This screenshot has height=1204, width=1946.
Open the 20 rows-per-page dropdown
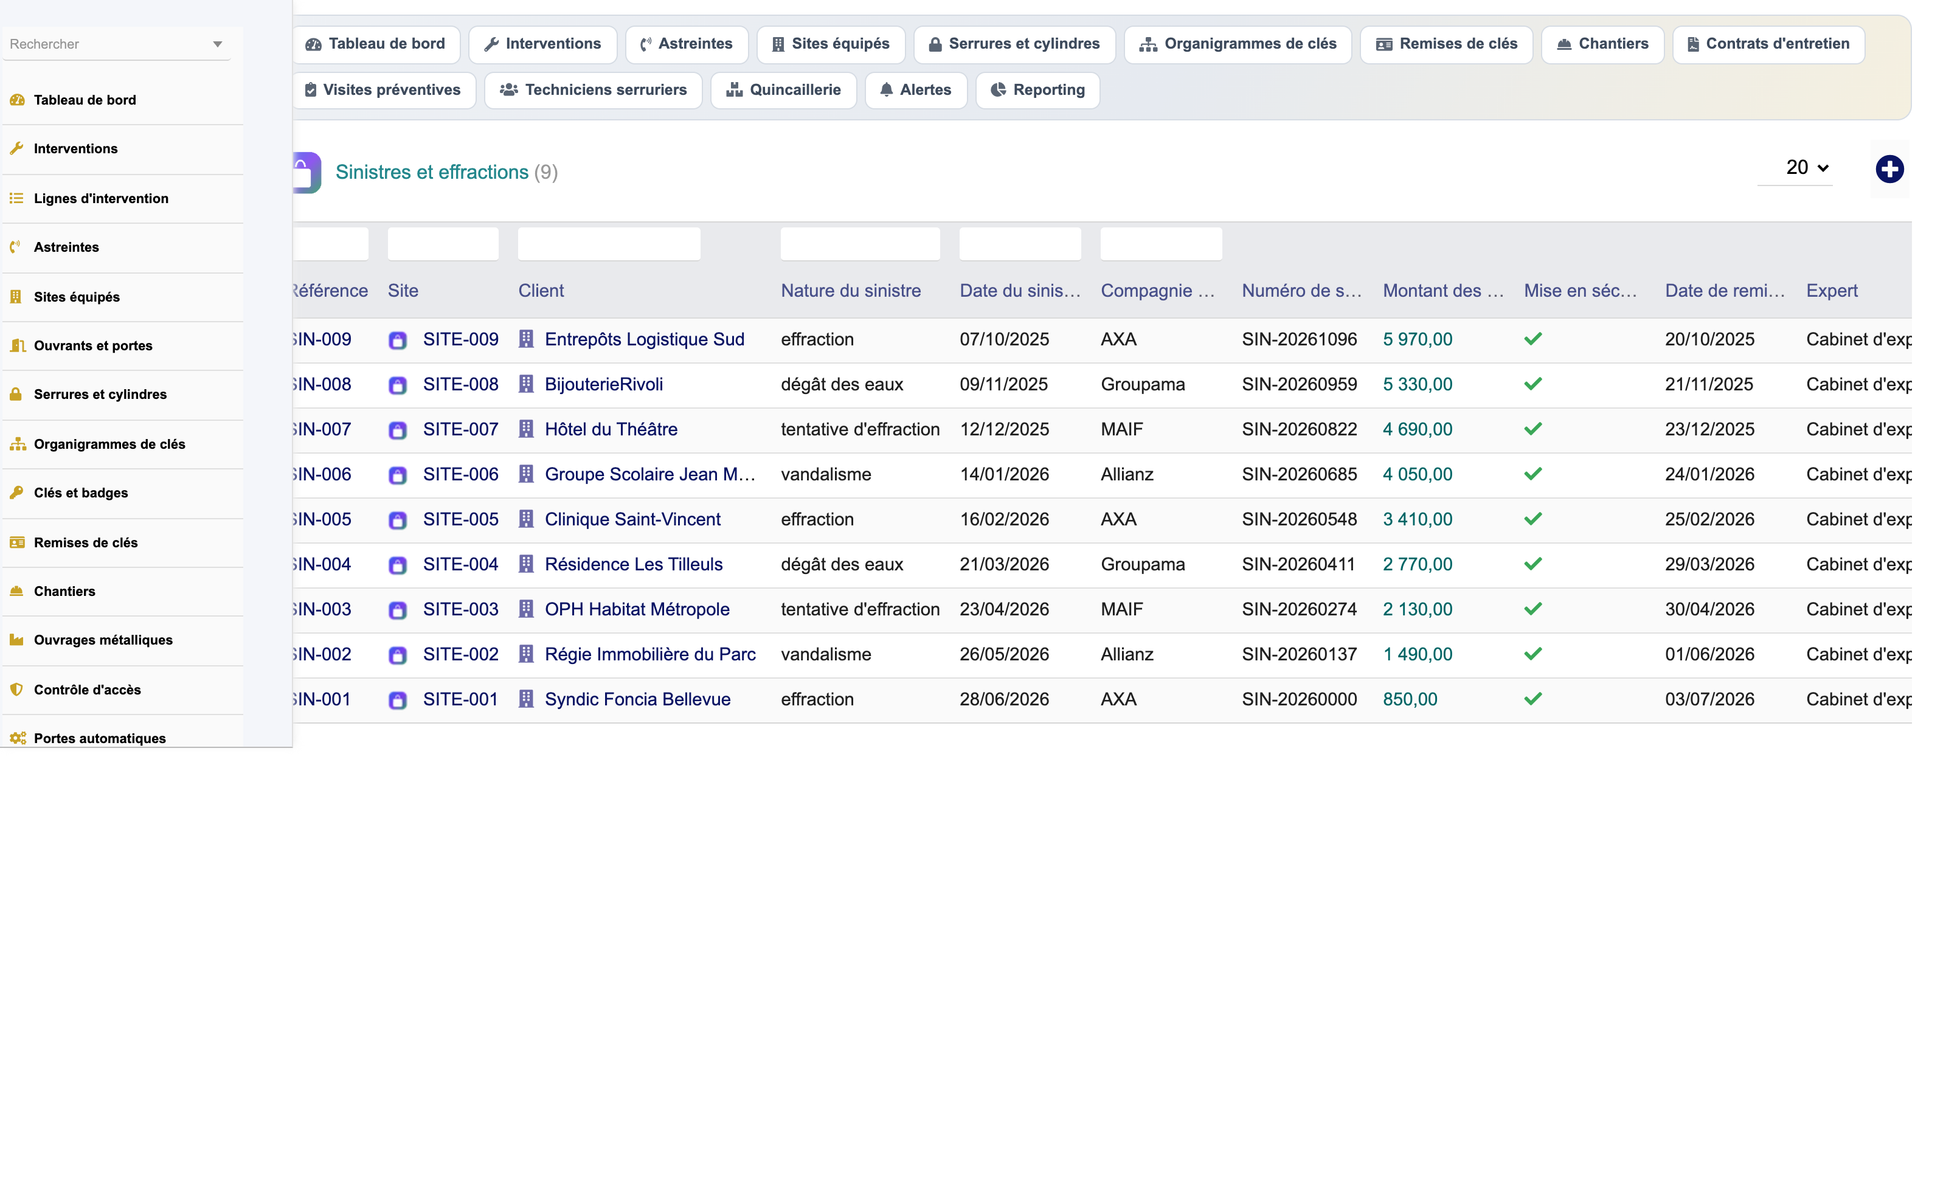[x=1796, y=168]
